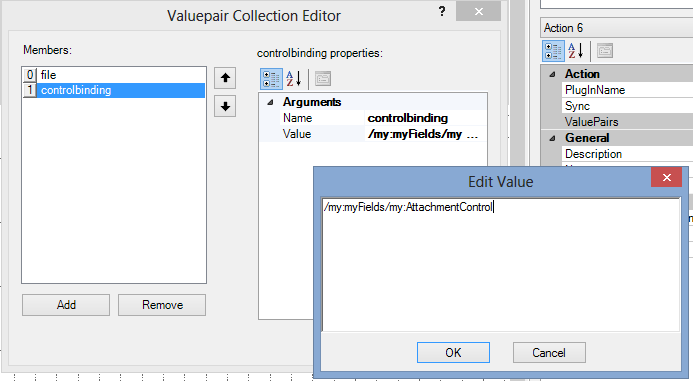Click the Action 6 panel header
Screen dimensions: 693x381
tap(617, 28)
